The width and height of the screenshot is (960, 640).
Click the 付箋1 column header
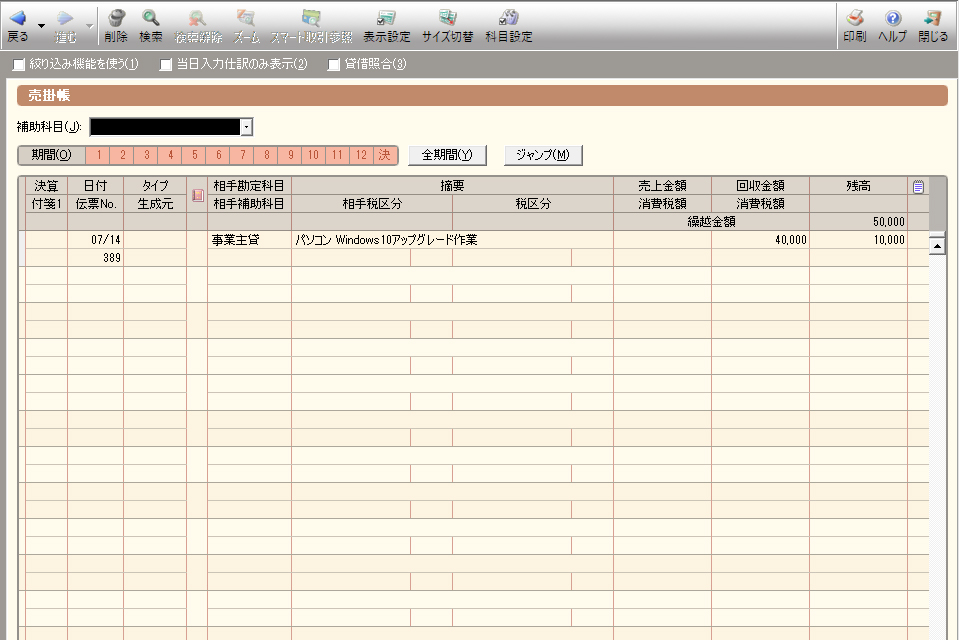point(46,204)
